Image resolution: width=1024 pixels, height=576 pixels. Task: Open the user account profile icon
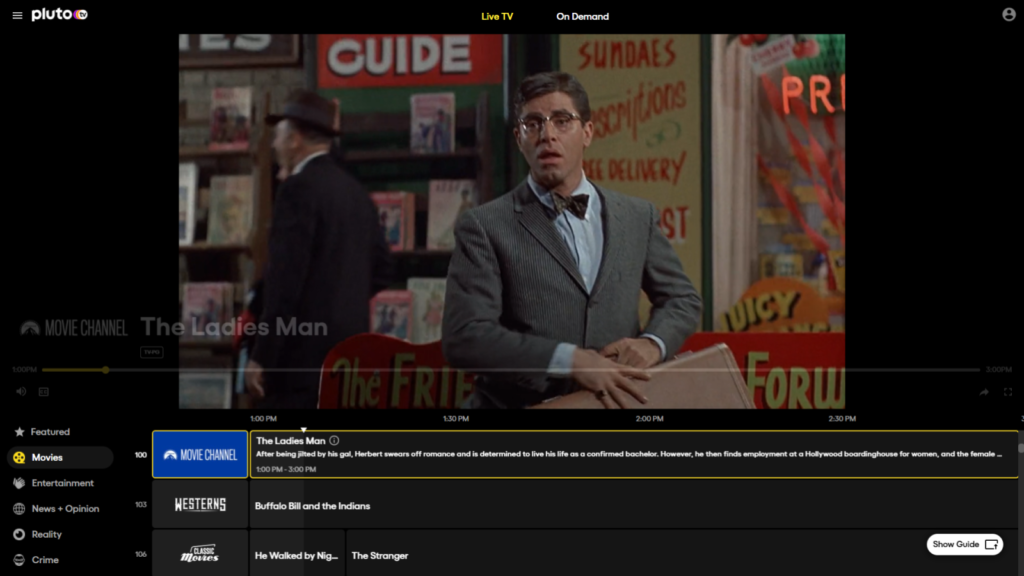point(1008,14)
